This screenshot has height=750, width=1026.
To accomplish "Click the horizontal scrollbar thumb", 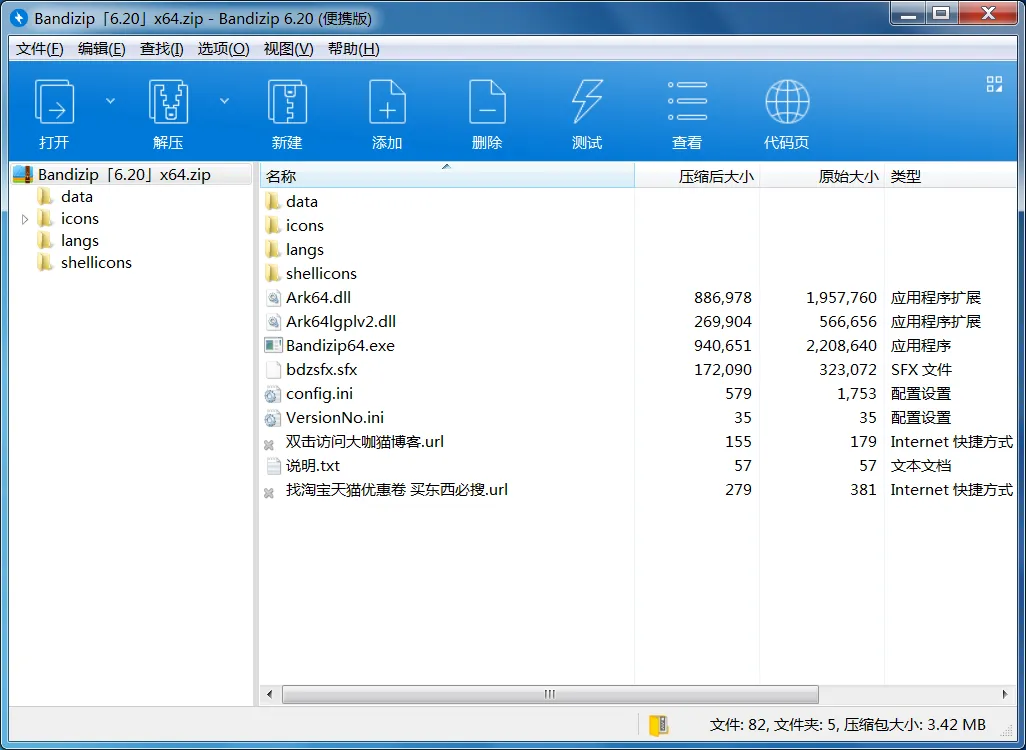I will (x=550, y=694).
